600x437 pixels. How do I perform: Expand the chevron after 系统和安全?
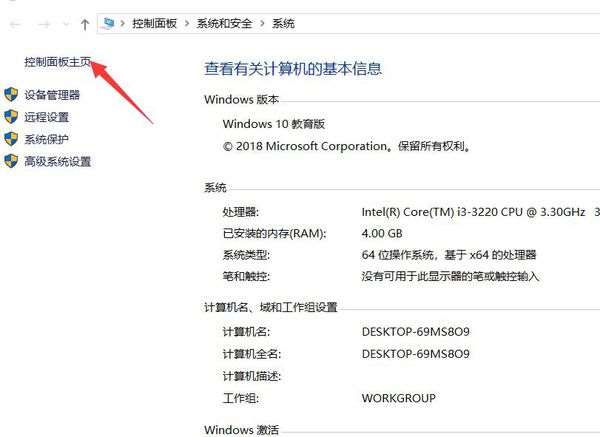(x=262, y=23)
